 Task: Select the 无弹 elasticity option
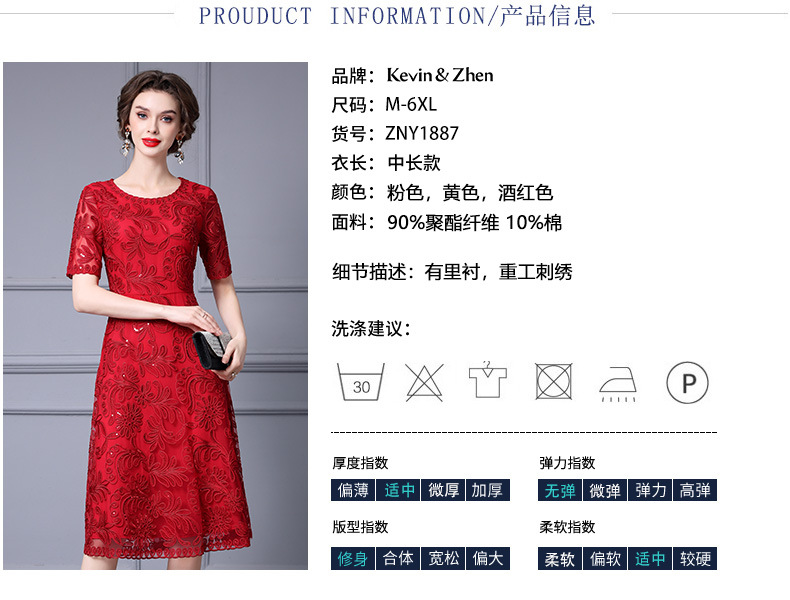click(560, 490)
